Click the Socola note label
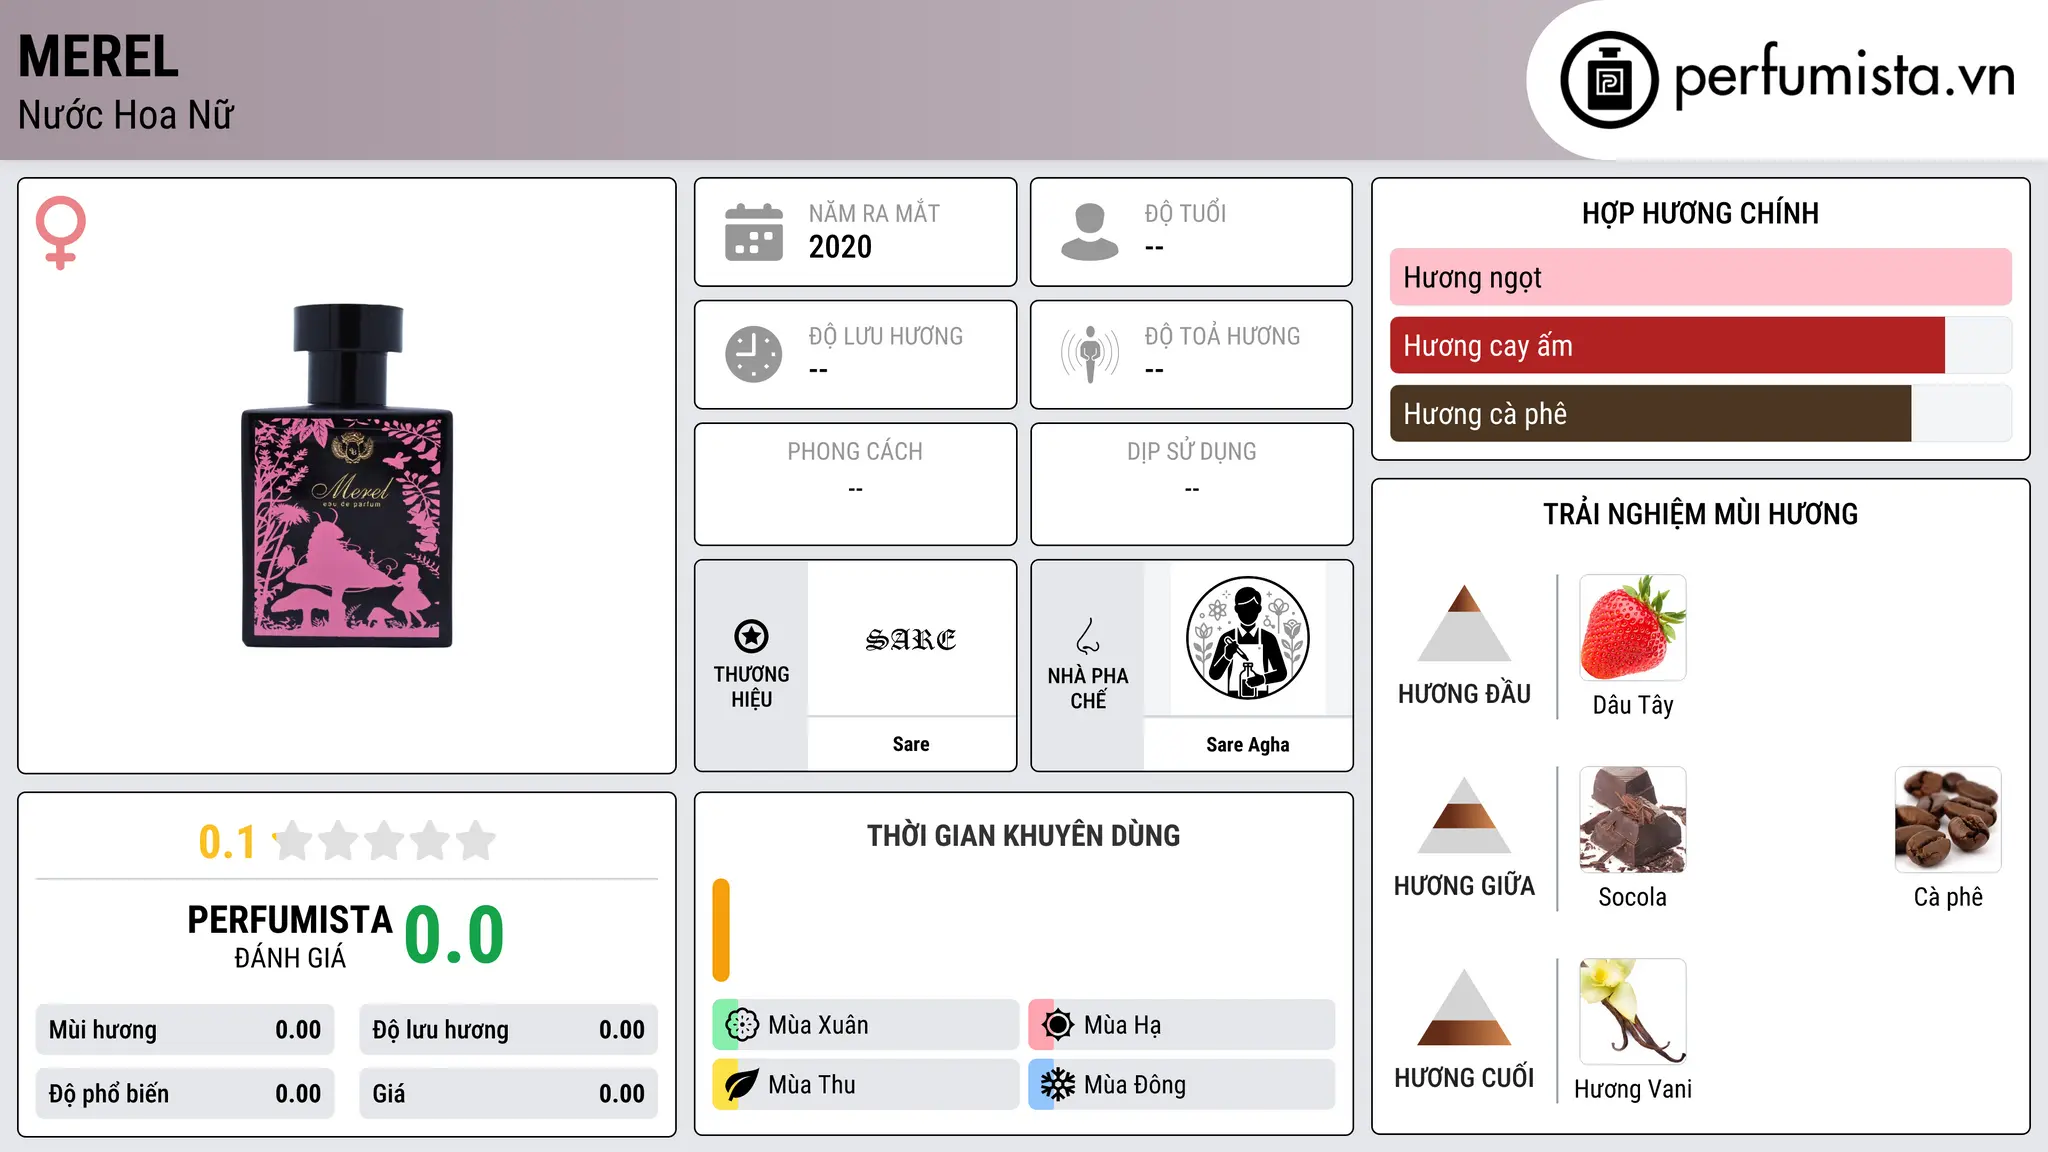The height and width of the screenshot is (1152, 2048). tap(1633, 897)
